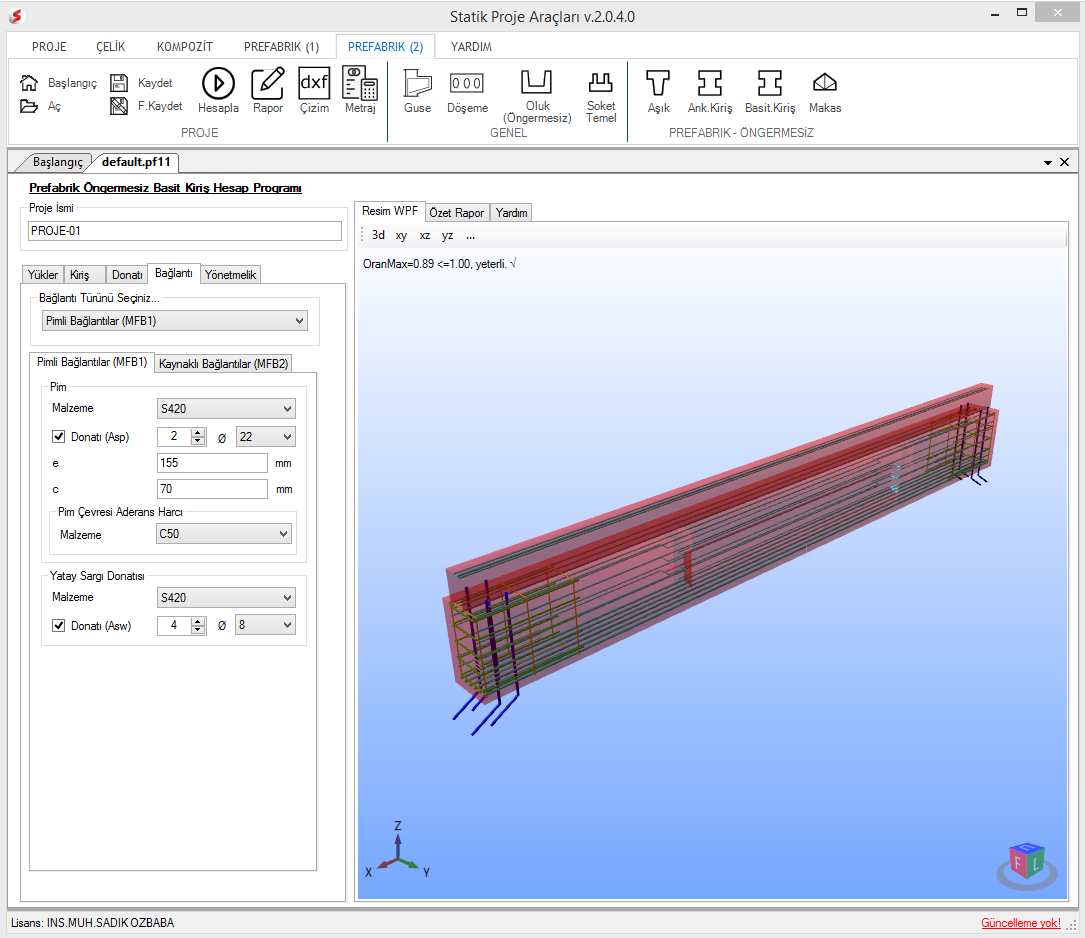This screenshot has width=1085, height=938.
Task: Open the Aderans Harcı C50 dropdown
Action: tap(224, 534)
